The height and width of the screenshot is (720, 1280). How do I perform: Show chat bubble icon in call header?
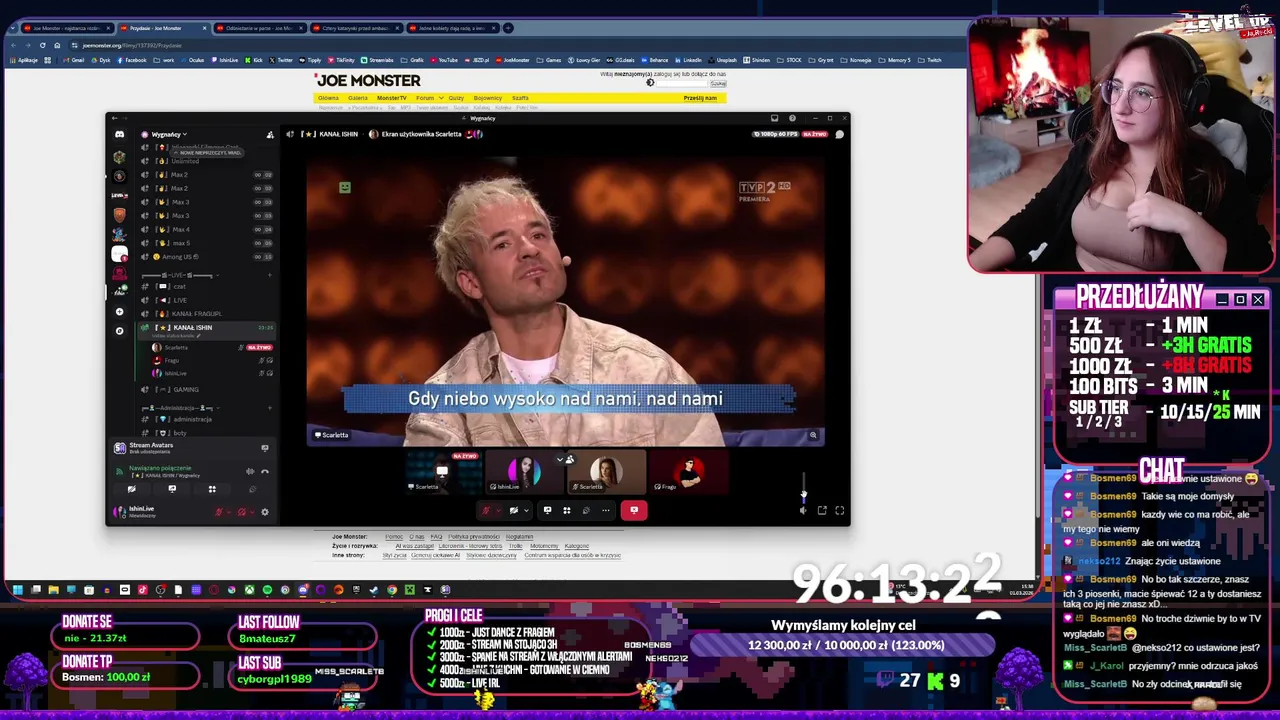[840, 134]
